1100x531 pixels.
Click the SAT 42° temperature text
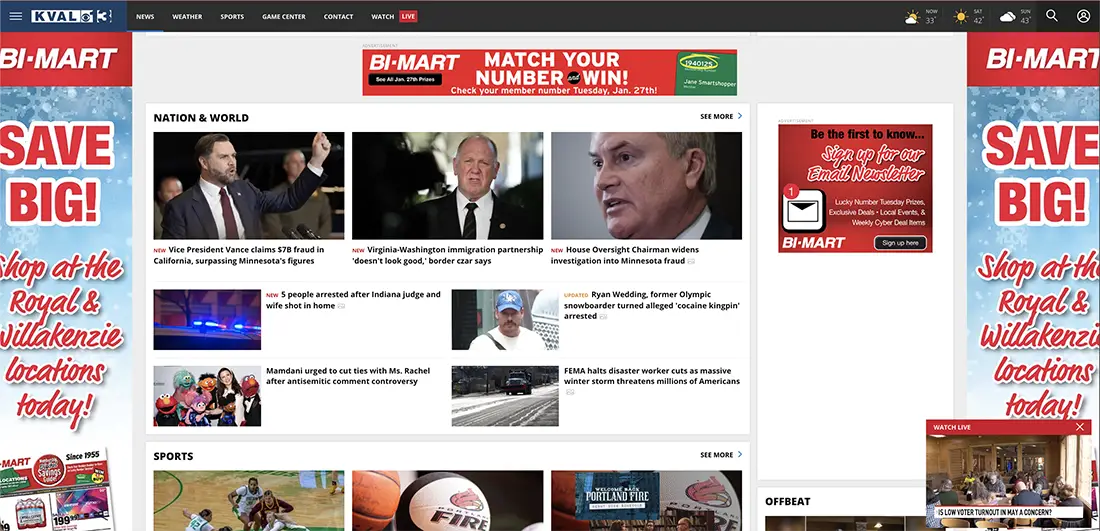(978, 20)
